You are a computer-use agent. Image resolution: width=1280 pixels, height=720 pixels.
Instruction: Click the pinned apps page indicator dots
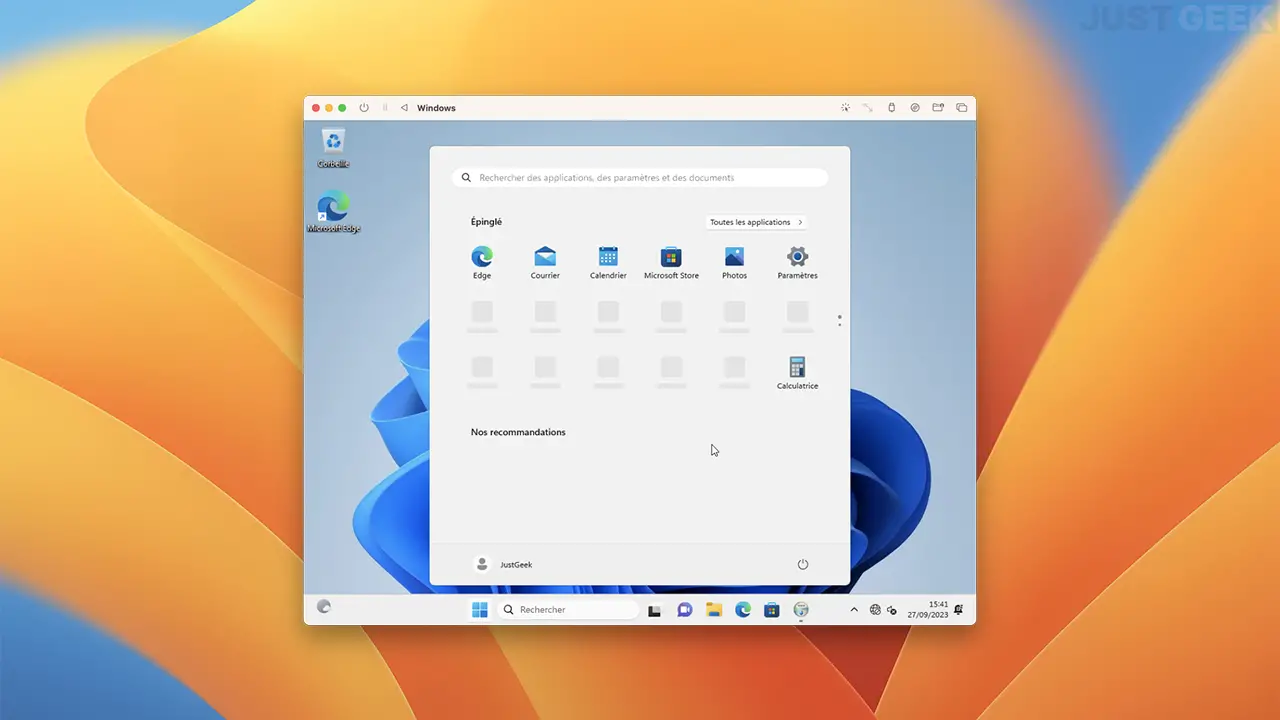[839, 321]
